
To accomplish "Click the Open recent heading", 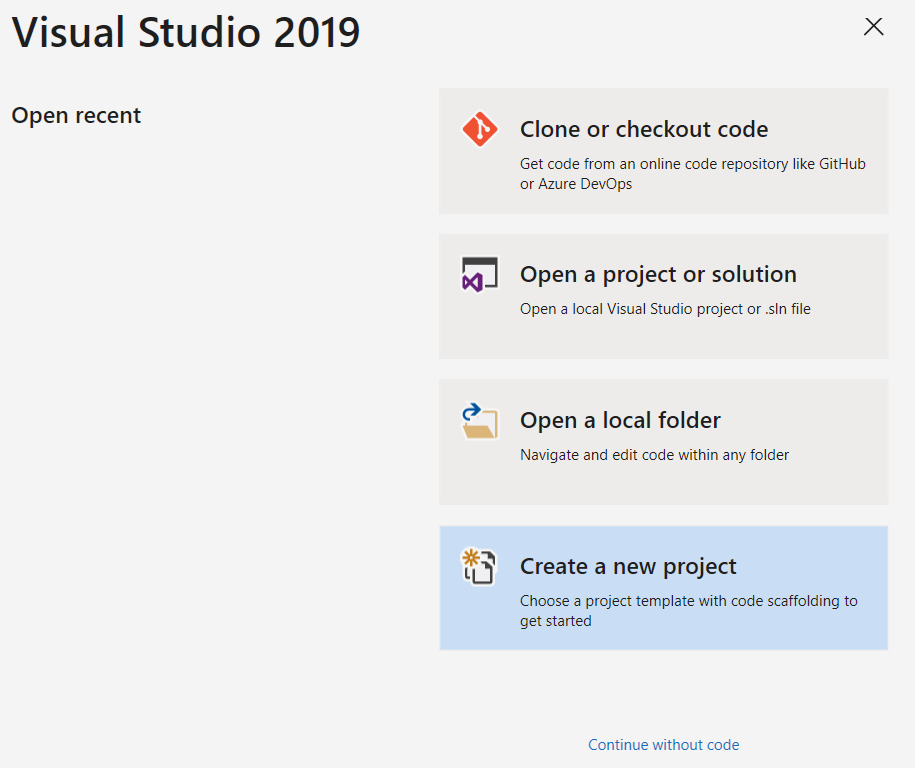I will (76, 116).
